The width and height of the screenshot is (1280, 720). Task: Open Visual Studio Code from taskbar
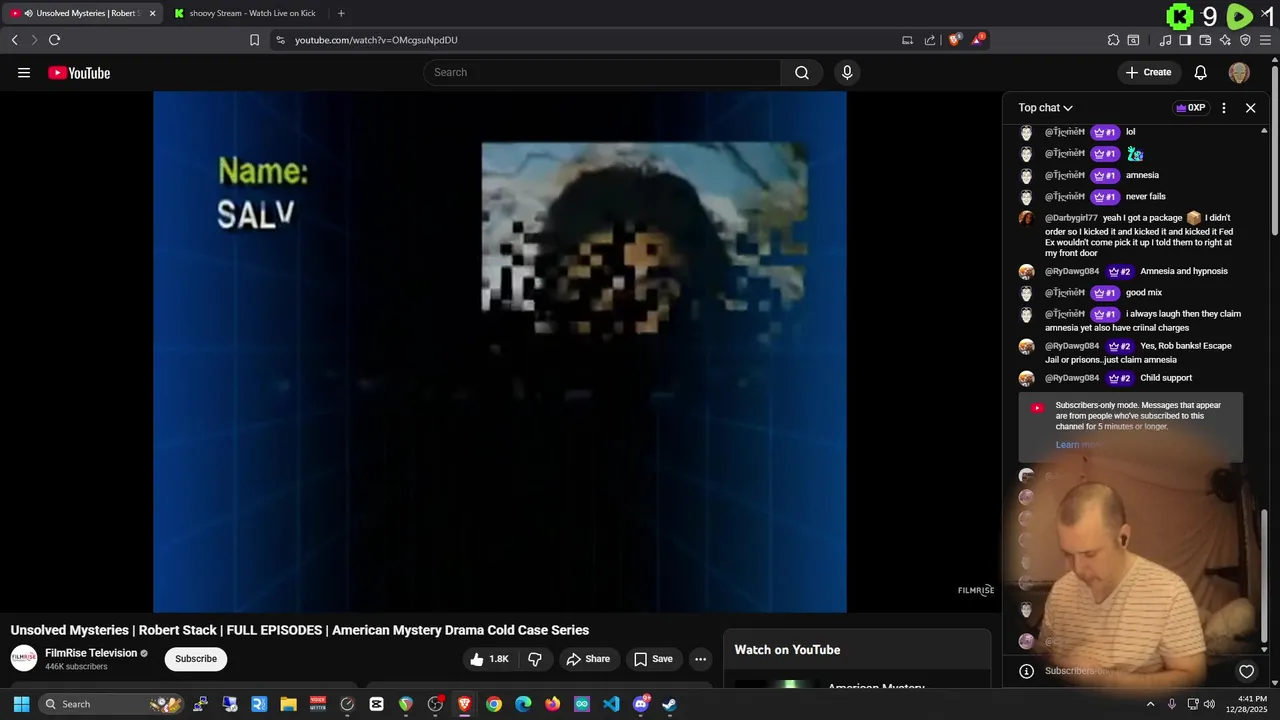pos(611,704)
